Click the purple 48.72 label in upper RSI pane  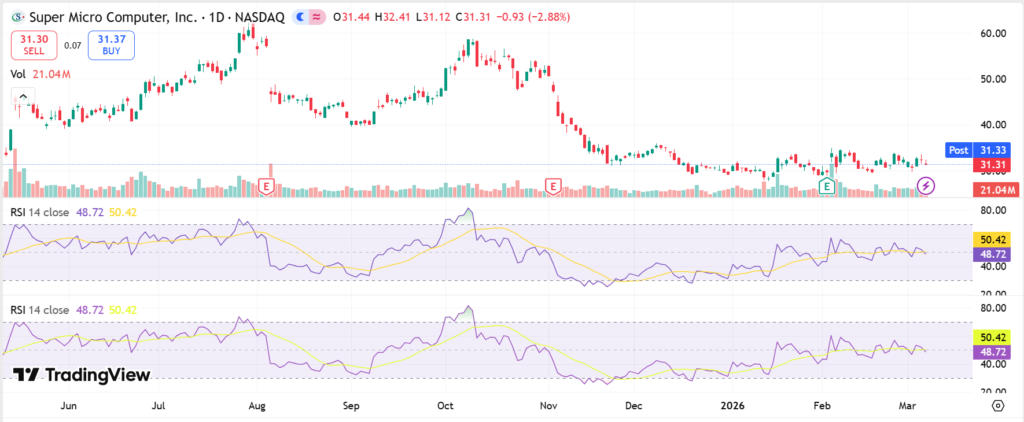coord(992,253)
